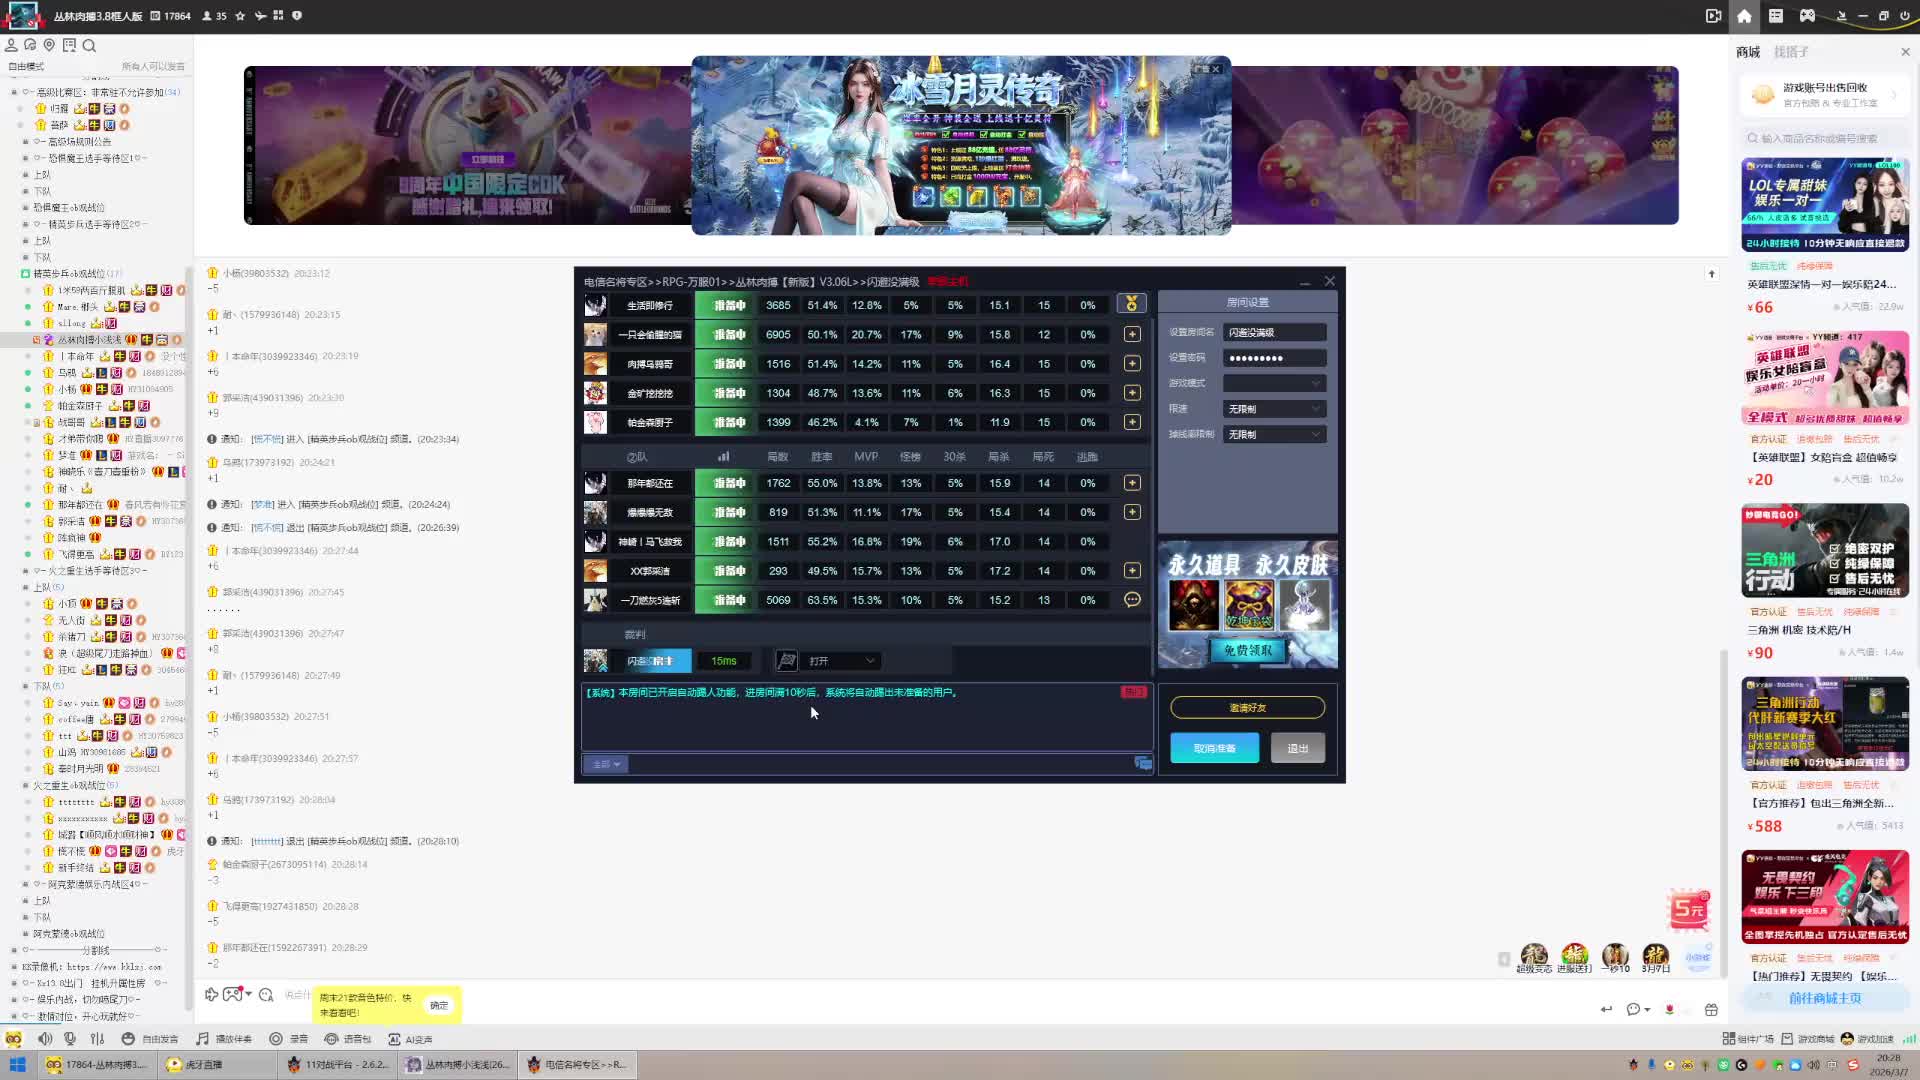Click the plus icon next to 肉搏乌鸦哥
This screenshot has height=1080, width=1920.
[x=1132, y=364]
